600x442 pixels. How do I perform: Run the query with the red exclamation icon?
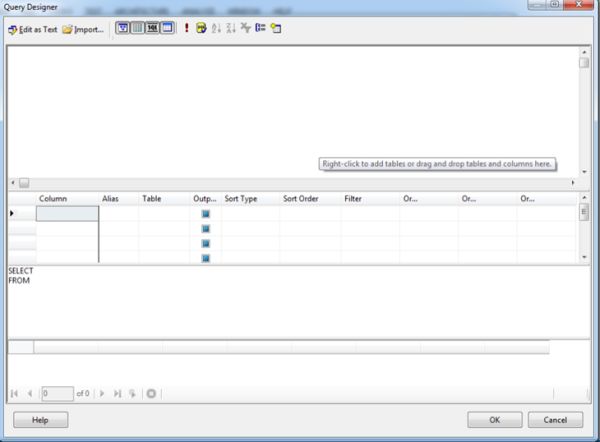point(186,28)
